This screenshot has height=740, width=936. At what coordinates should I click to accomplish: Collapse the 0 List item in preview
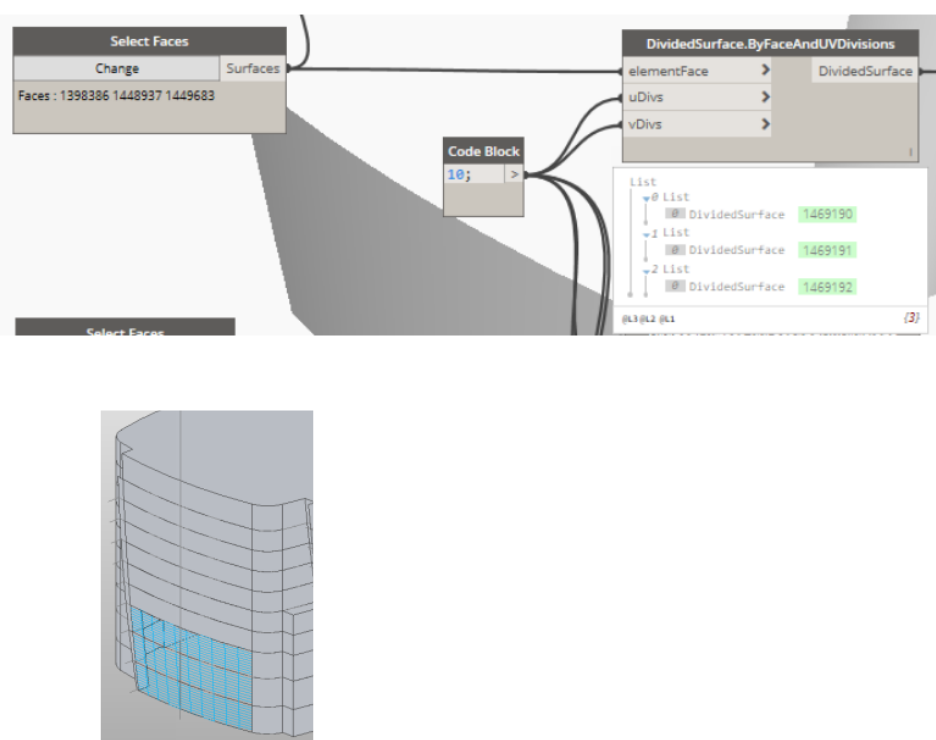pyautogui.click(x=646, y=198)
